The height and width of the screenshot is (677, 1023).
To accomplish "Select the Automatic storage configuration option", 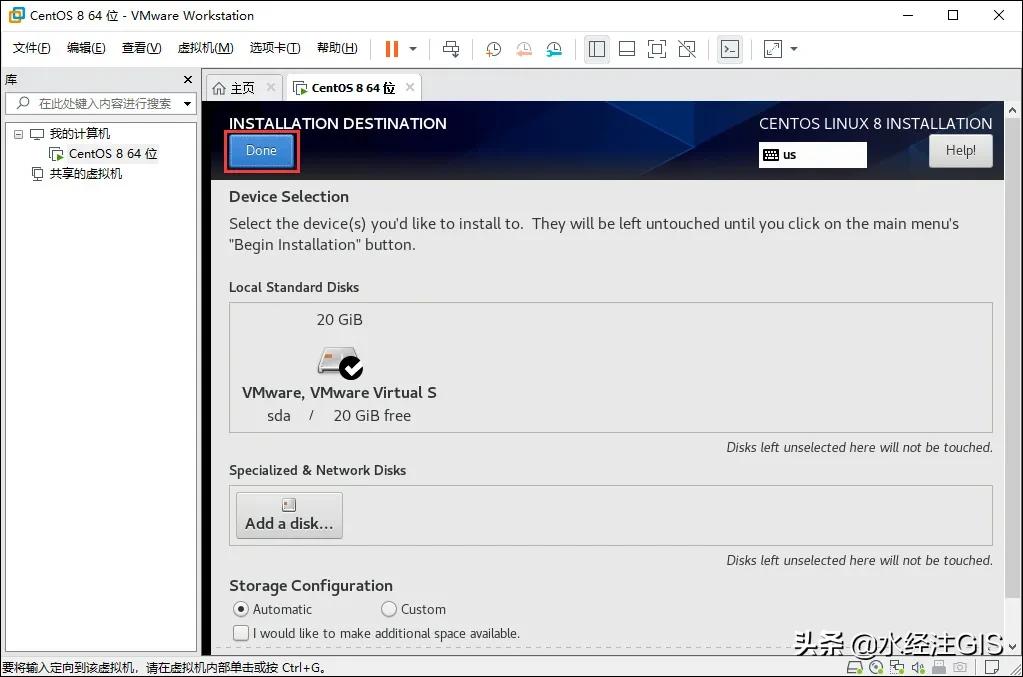I will [x=241, y=609].
